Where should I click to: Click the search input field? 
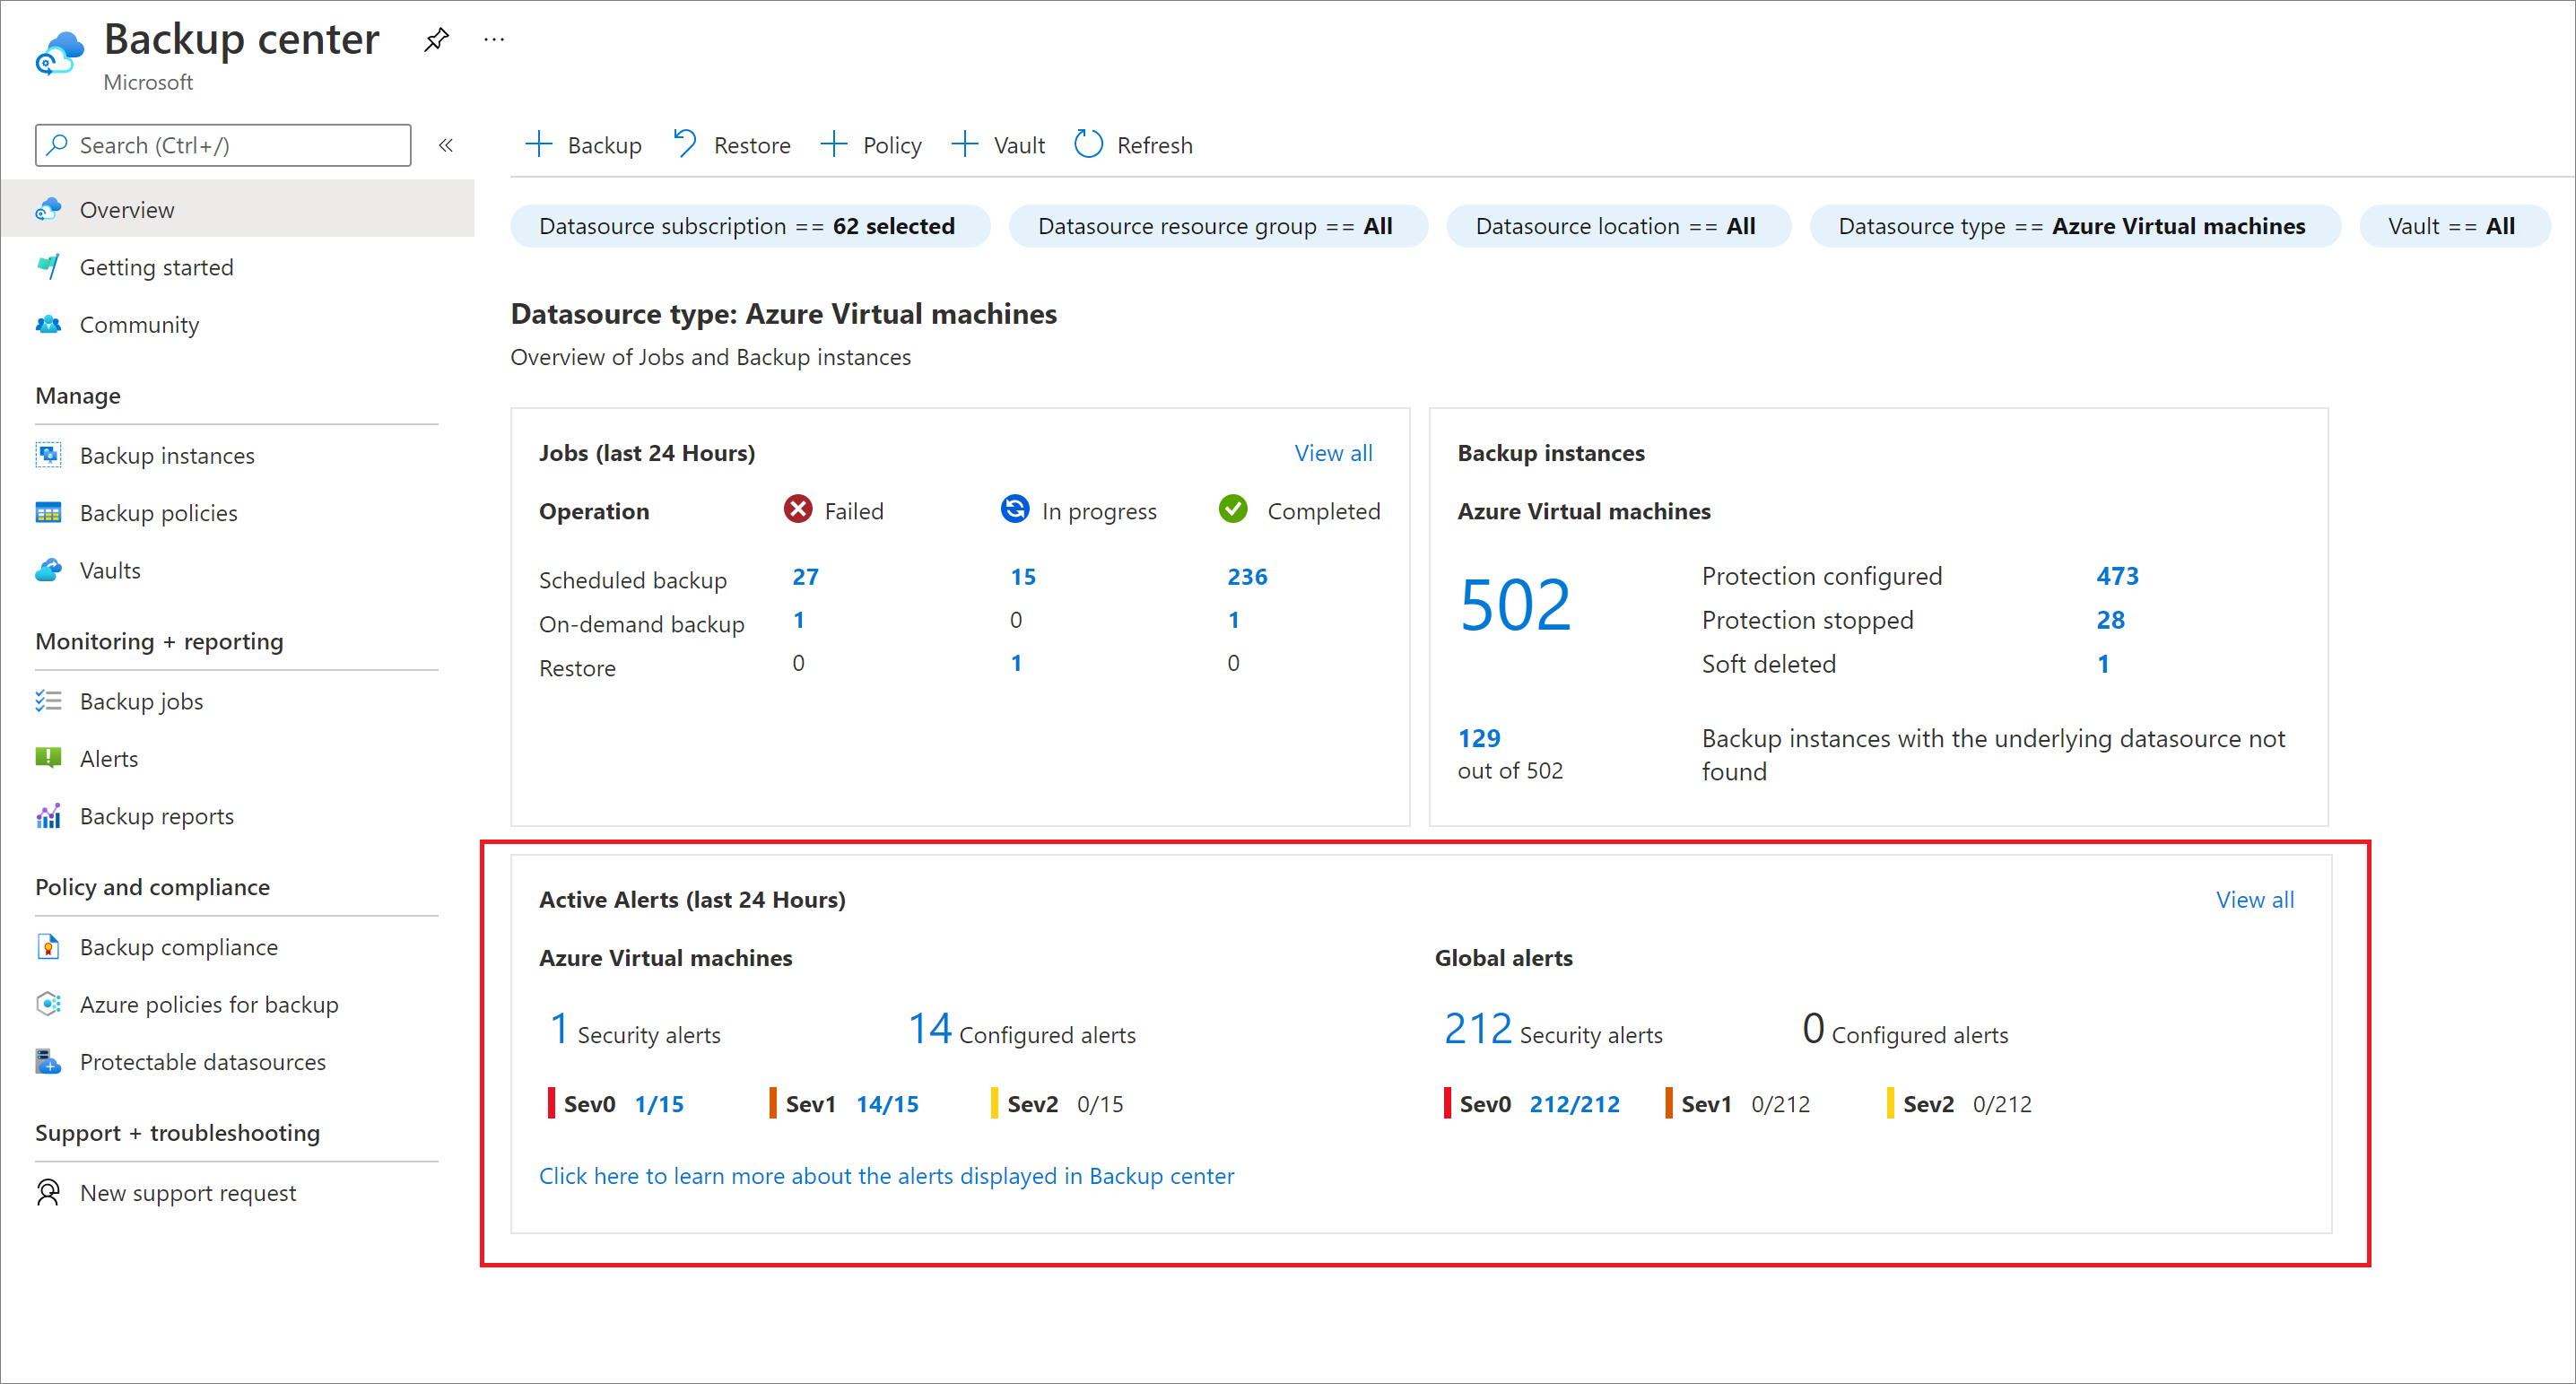pyautogui.click(x=223, y=145)
